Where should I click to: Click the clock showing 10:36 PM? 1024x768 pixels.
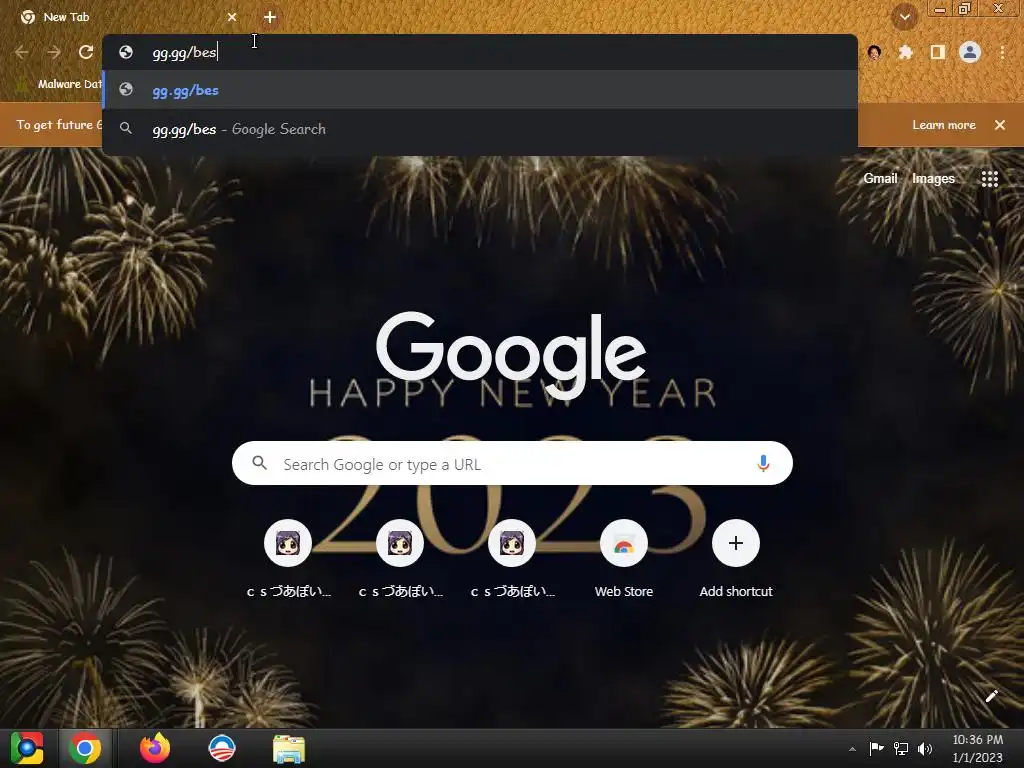pyautogui.click(x=977, y=748)
